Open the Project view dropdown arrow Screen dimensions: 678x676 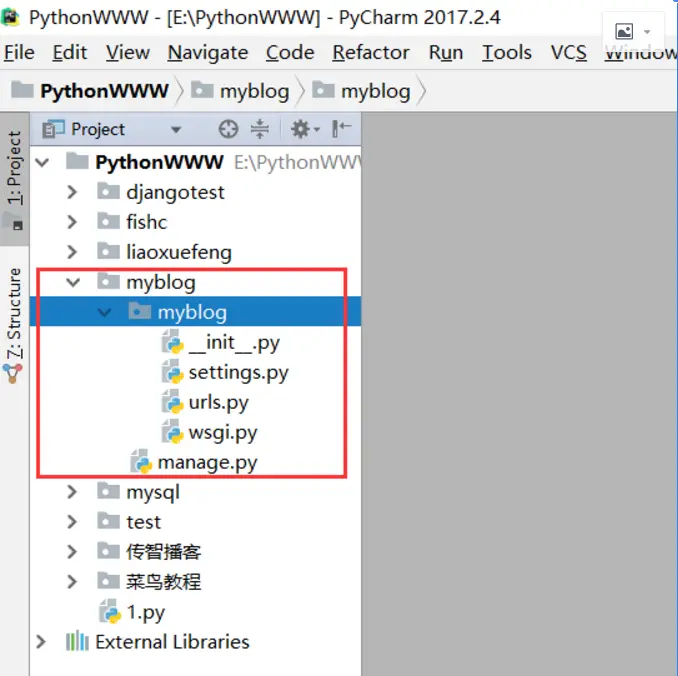[176, 130]
